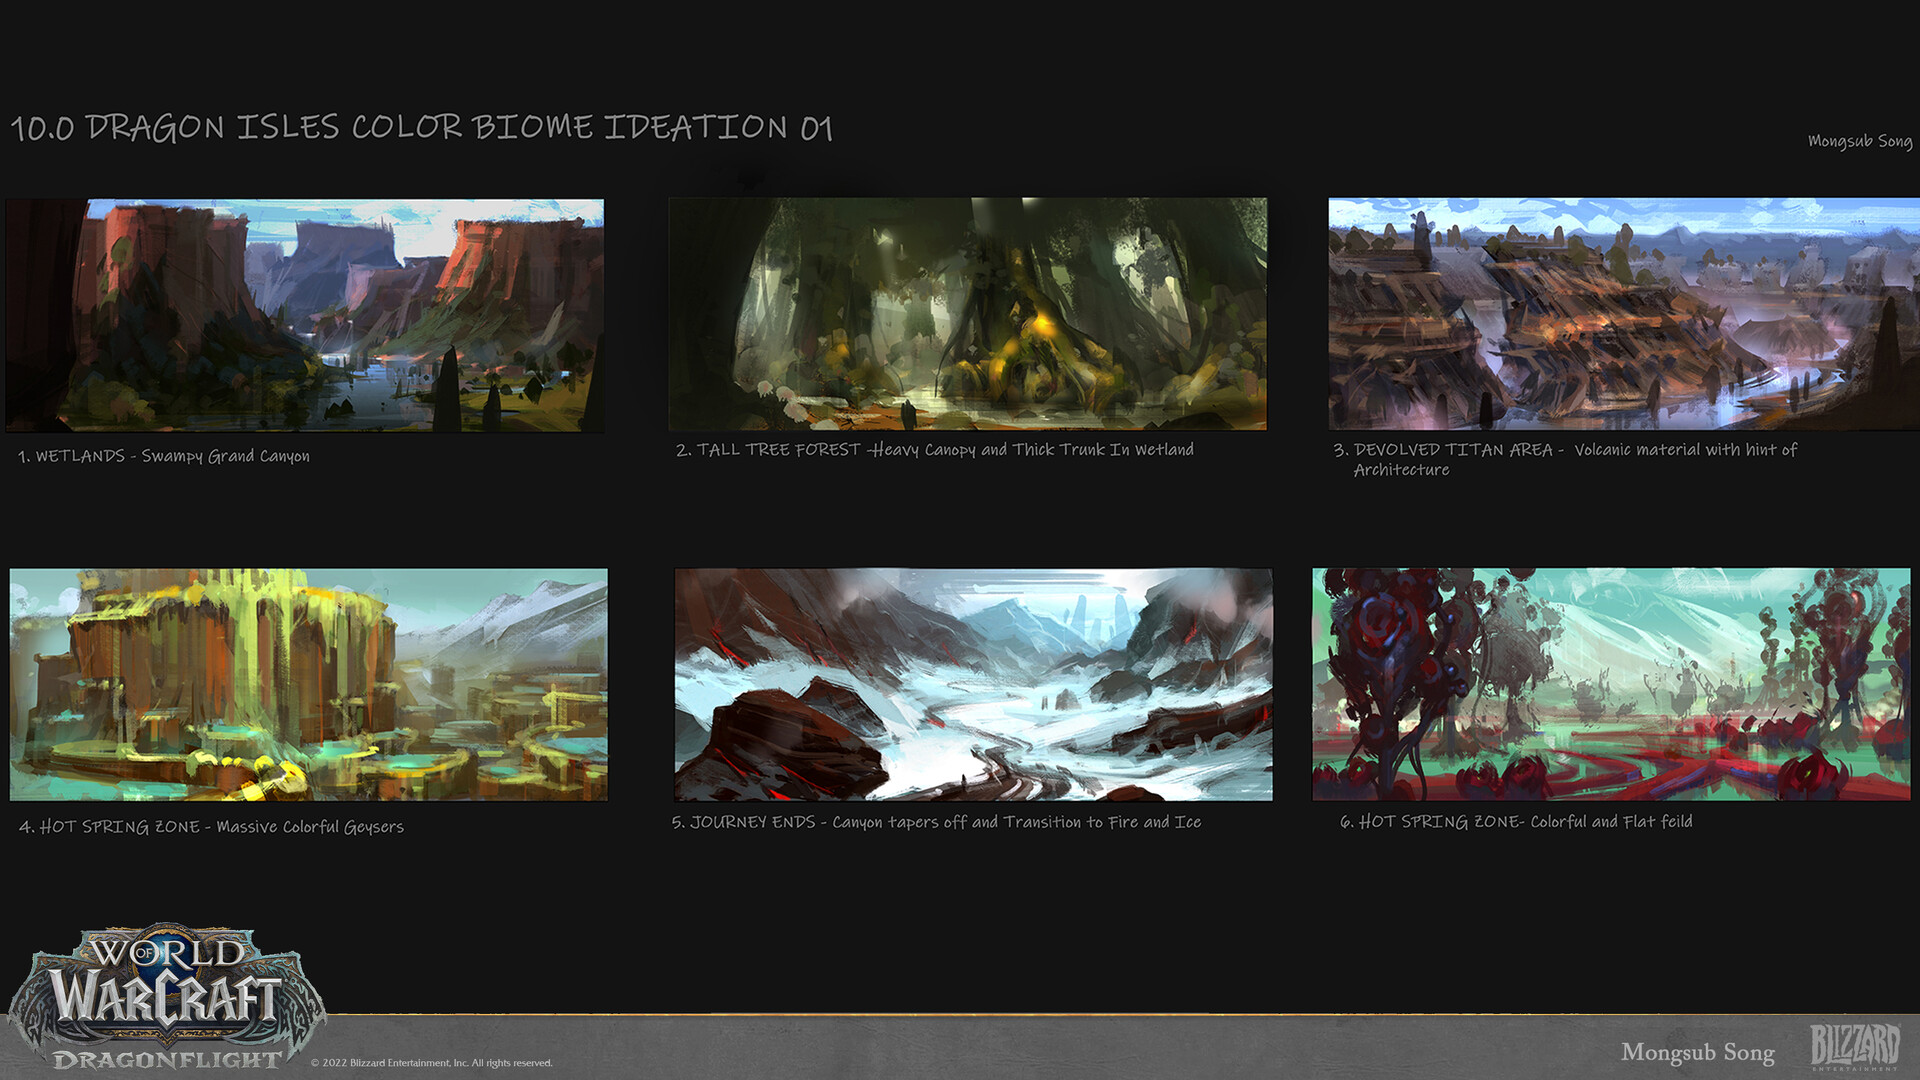Image resolution: width=1920 pixels, height=1080 pixels.
Task: Click the Mongsub Song handwritten signature at top
Action: click(x=1859, y=141)
